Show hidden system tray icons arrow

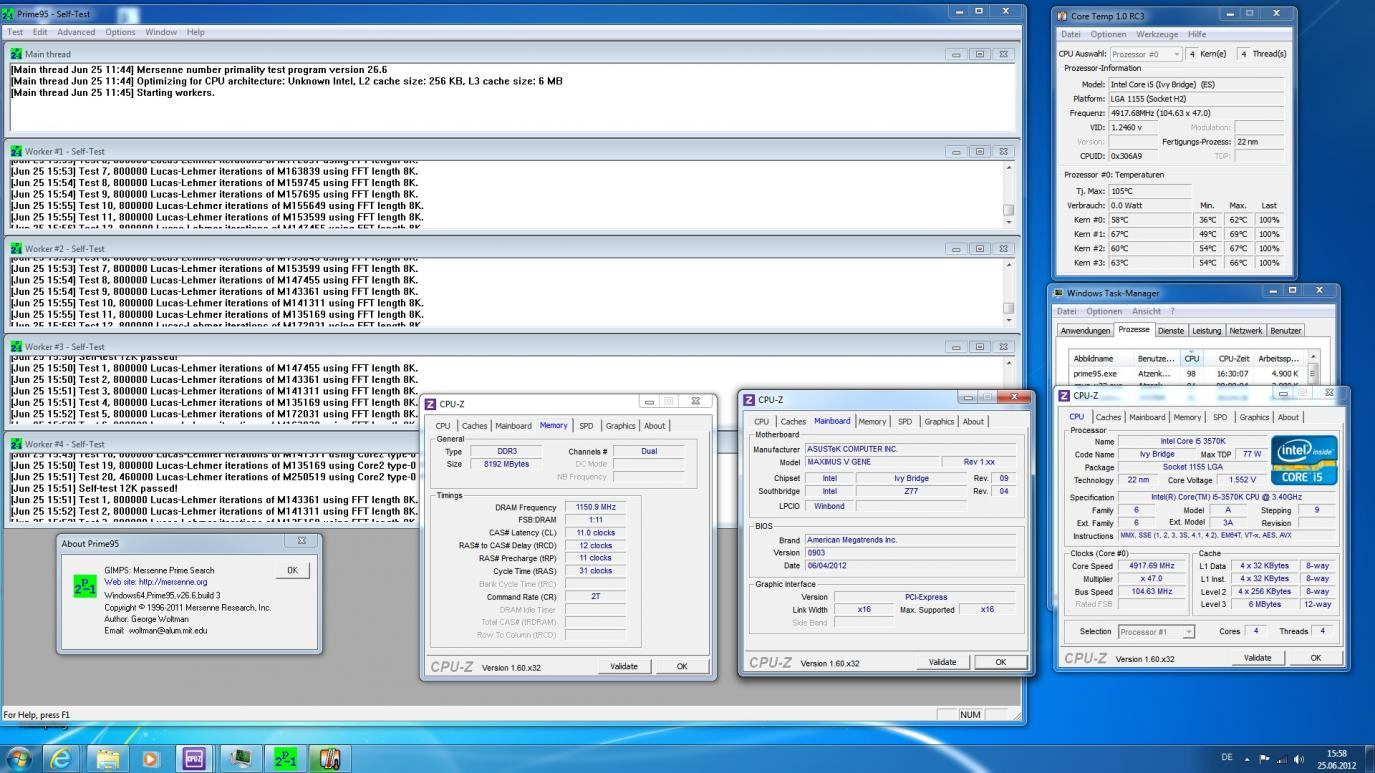click(1249, 759)
